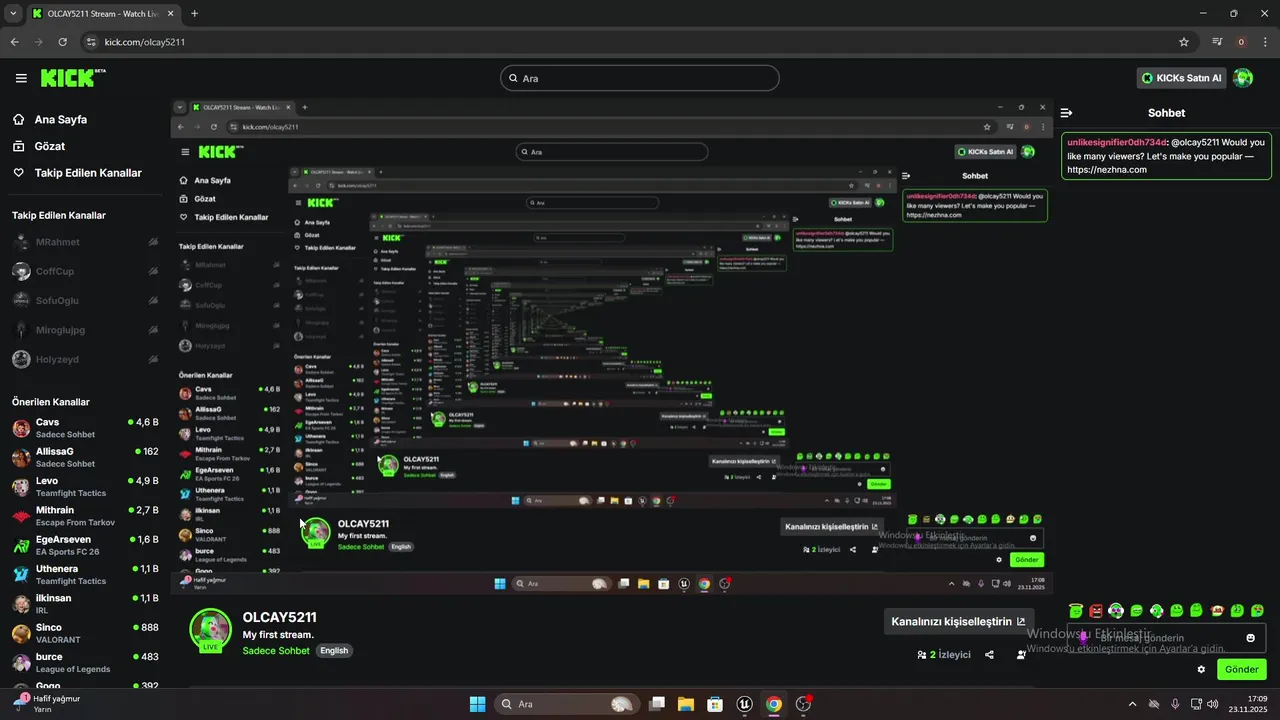Click the large green Gönder button below the chat input
Image resolution: width=1280 pixels, height=720 pixels.
click(x=1242, y=669)
